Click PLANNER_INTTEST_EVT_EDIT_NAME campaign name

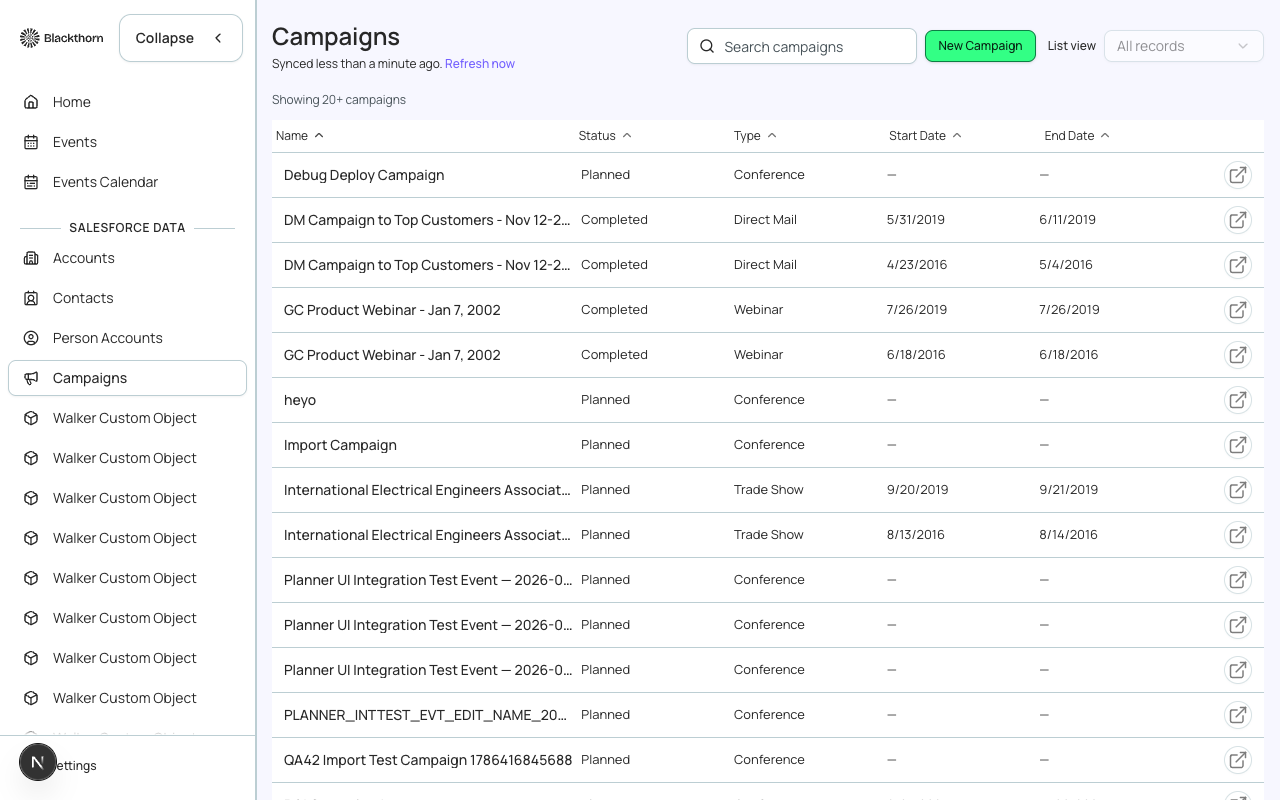pyautogui.click(x=426, y=715)
